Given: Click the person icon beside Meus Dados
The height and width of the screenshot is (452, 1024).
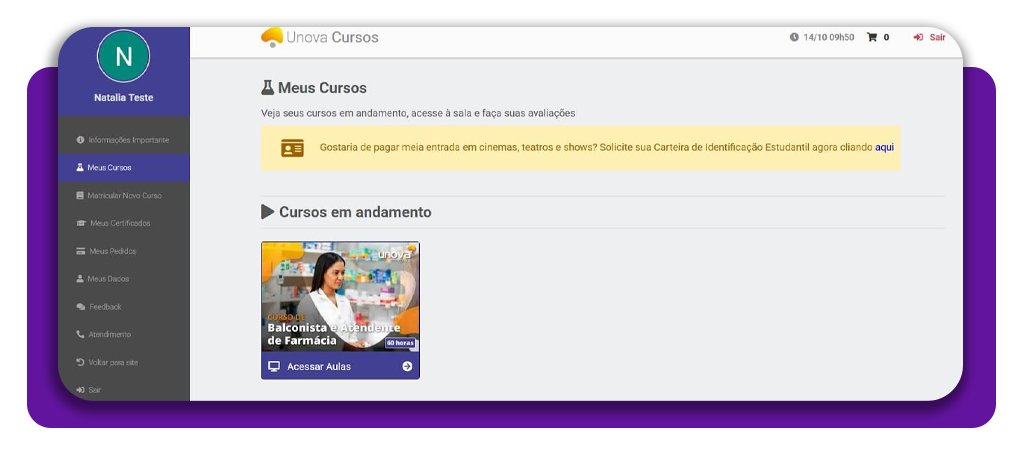Looking at the screenshot, I should (80, 279).
